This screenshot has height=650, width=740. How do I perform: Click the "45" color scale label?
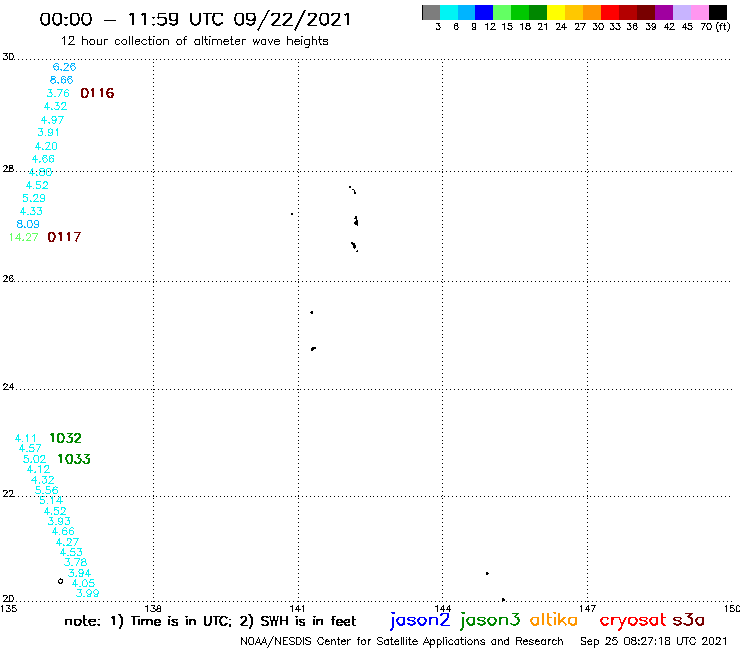[x=687, y=27]
